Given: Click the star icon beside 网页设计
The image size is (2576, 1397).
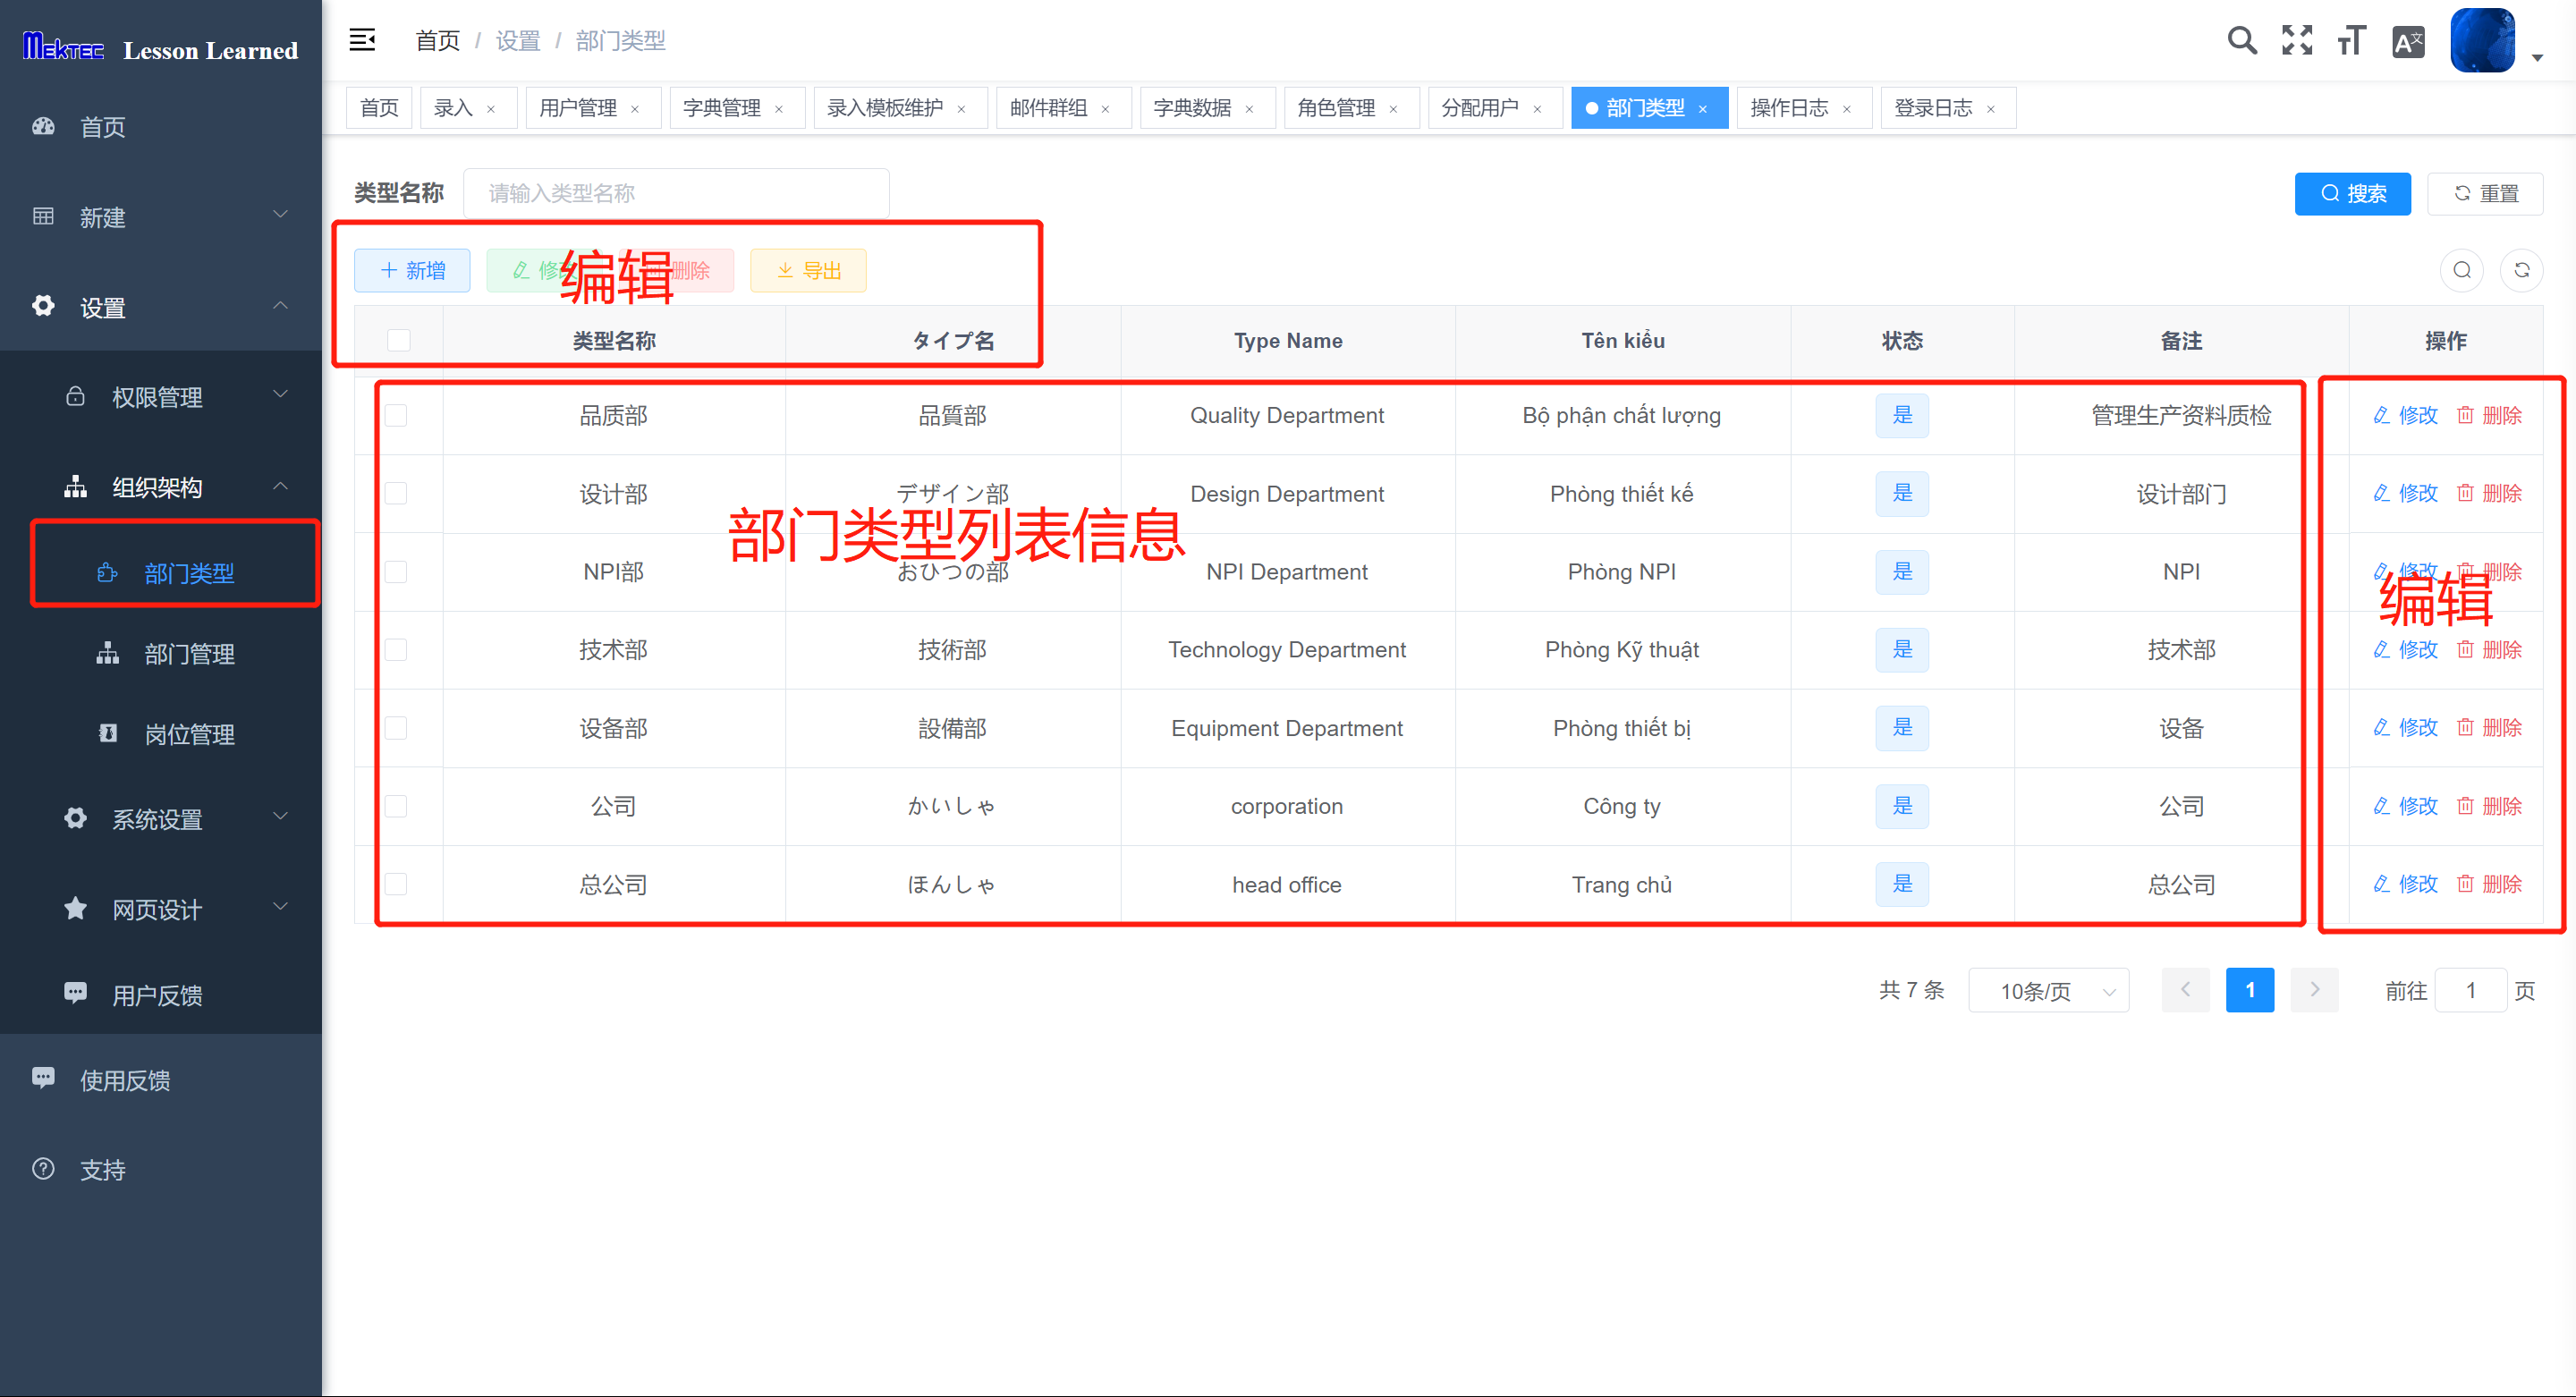Looking at the screenshot, I should tap(75, 908).
